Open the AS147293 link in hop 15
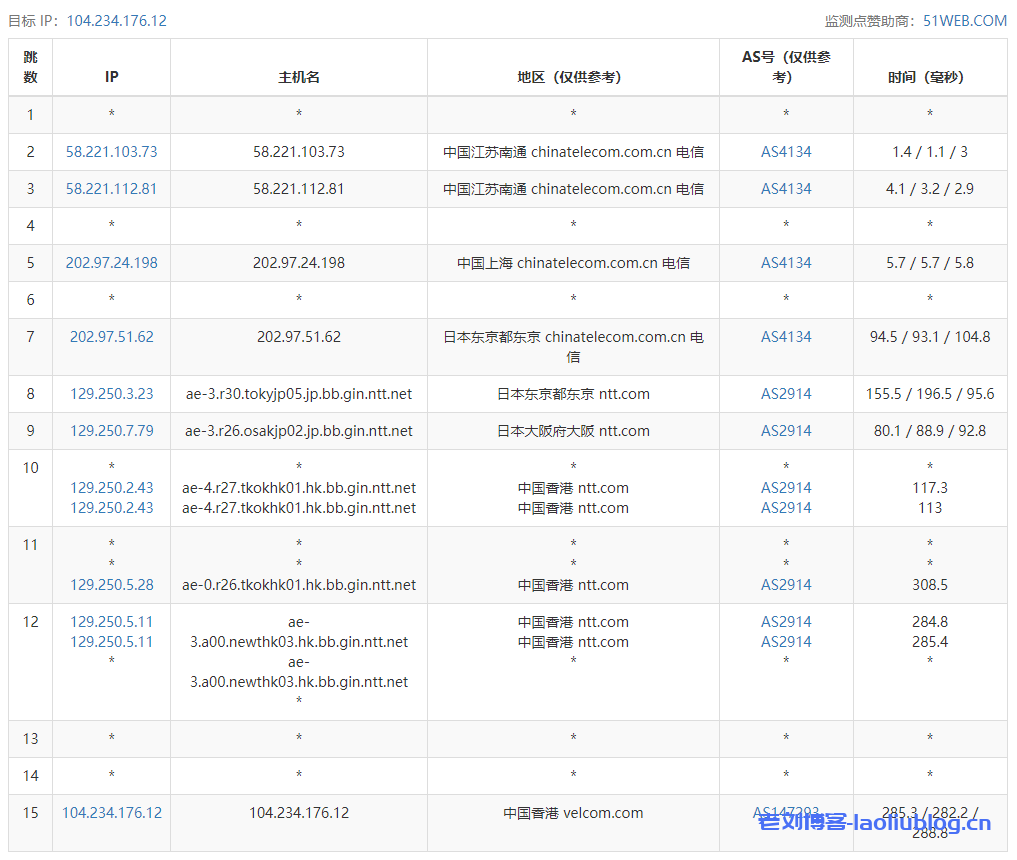1017x860 pixels. click(786, 813)
